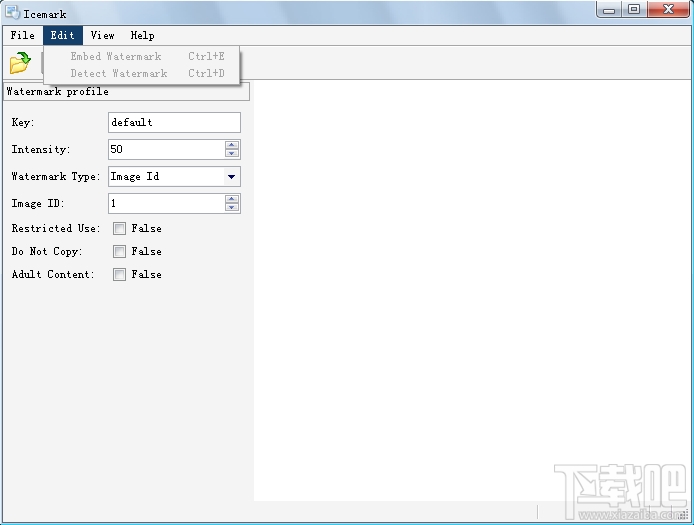The width and height of the screenshot is (694, 525).
Task: Decrease the Intensity value with down arrow
Action: pos(231,154)
